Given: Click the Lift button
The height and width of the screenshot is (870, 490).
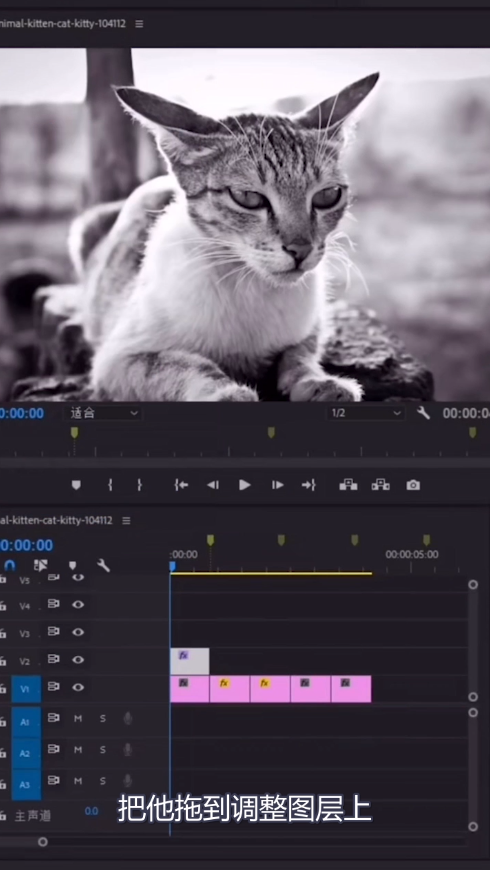Looking at the screenshot, I should click(x=348, y=485).
